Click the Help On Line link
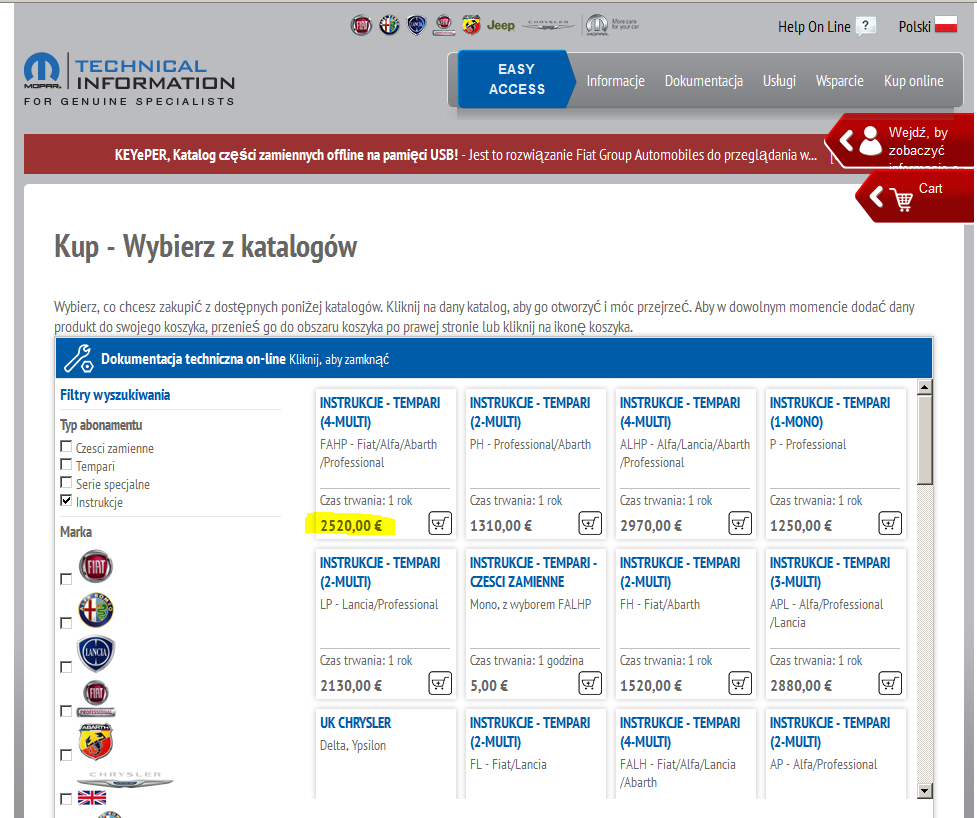 tap(814, 27)
